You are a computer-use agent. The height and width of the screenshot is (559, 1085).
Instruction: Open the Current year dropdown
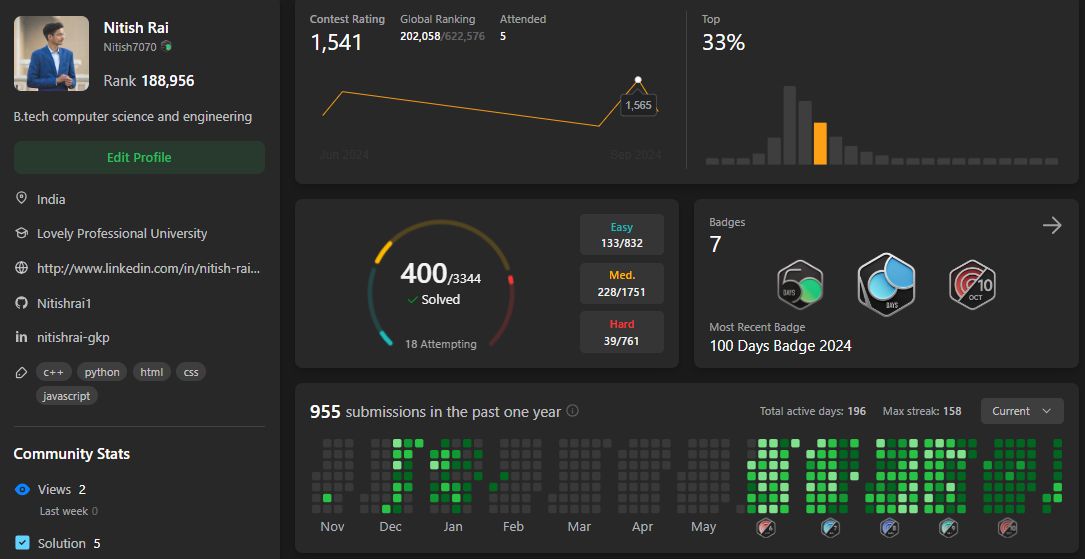[1021, 411]
